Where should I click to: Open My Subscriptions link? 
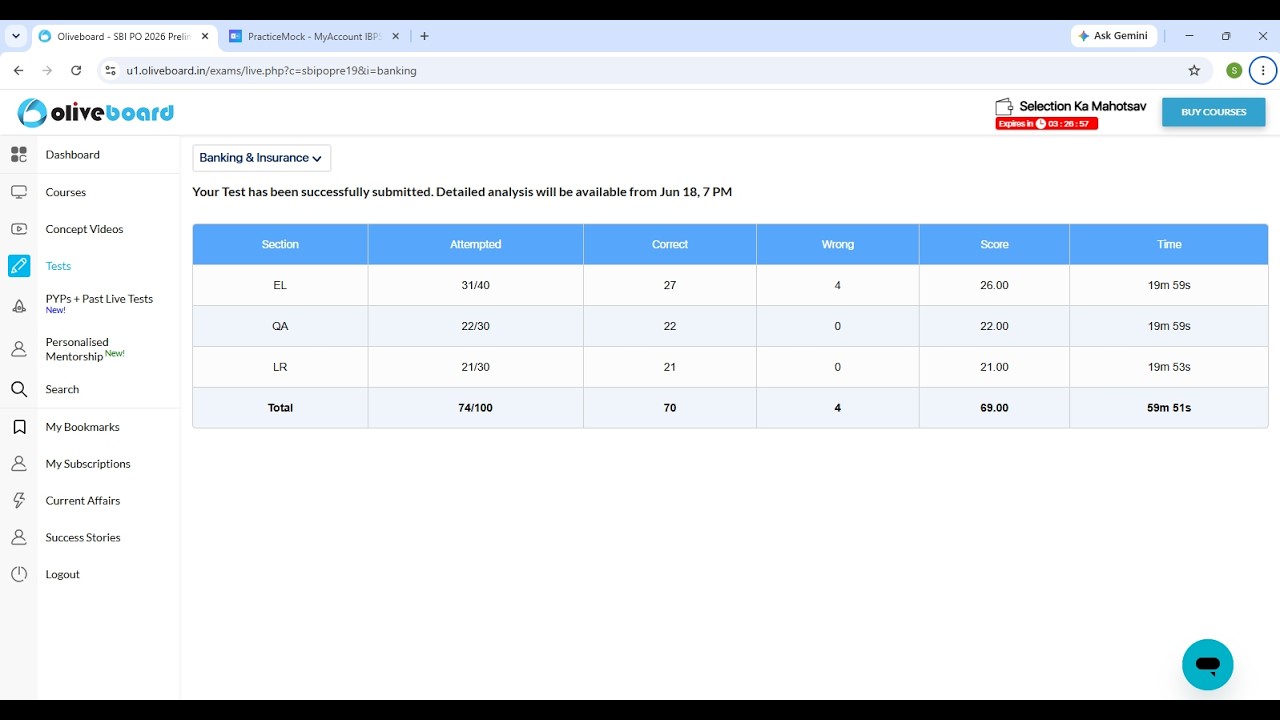88,464
